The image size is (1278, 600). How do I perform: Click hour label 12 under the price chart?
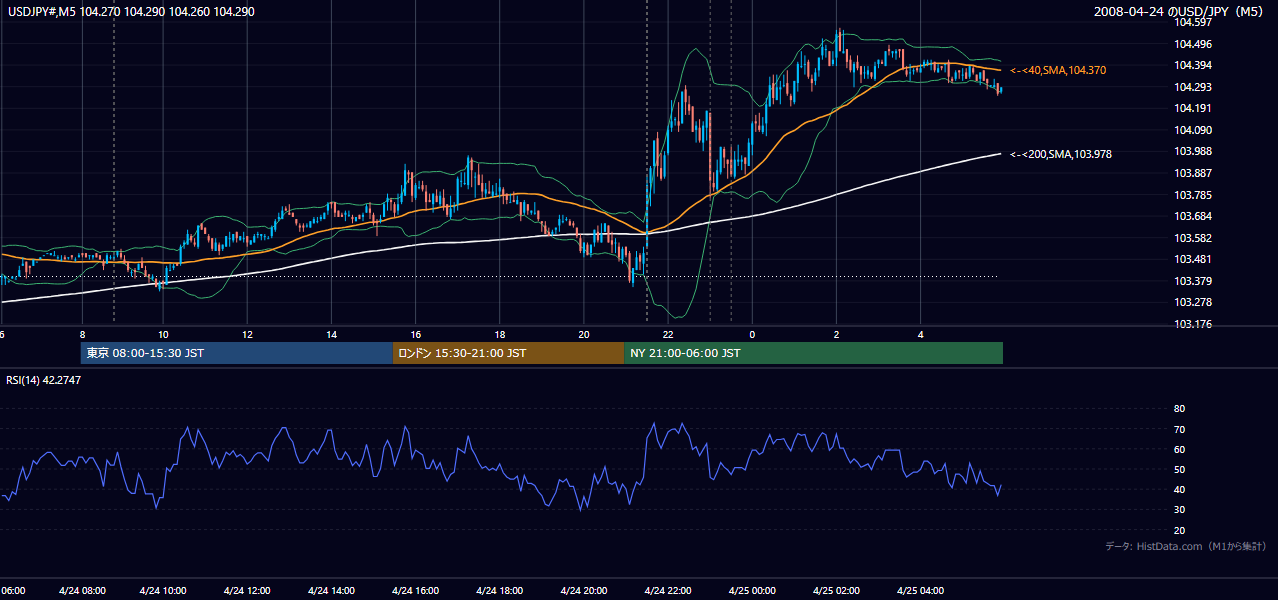coord(247,334)
